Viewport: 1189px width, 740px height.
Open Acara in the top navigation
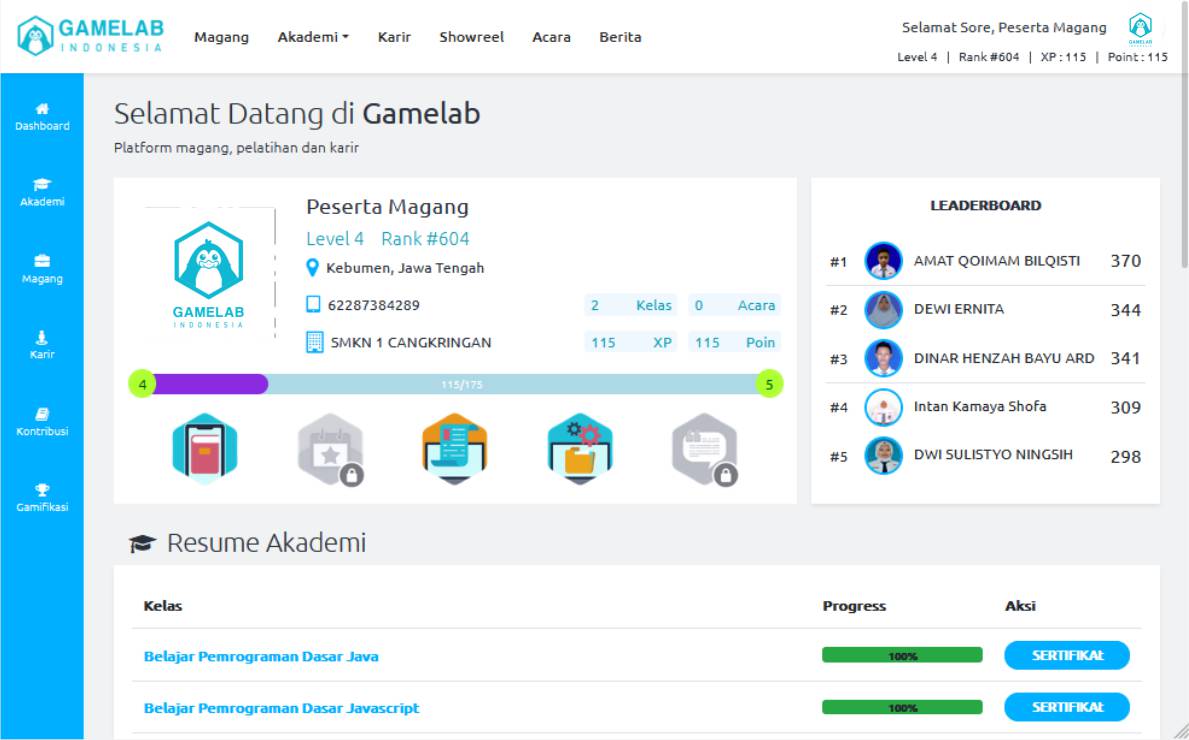pyautogui.click(x=551, y=36)
